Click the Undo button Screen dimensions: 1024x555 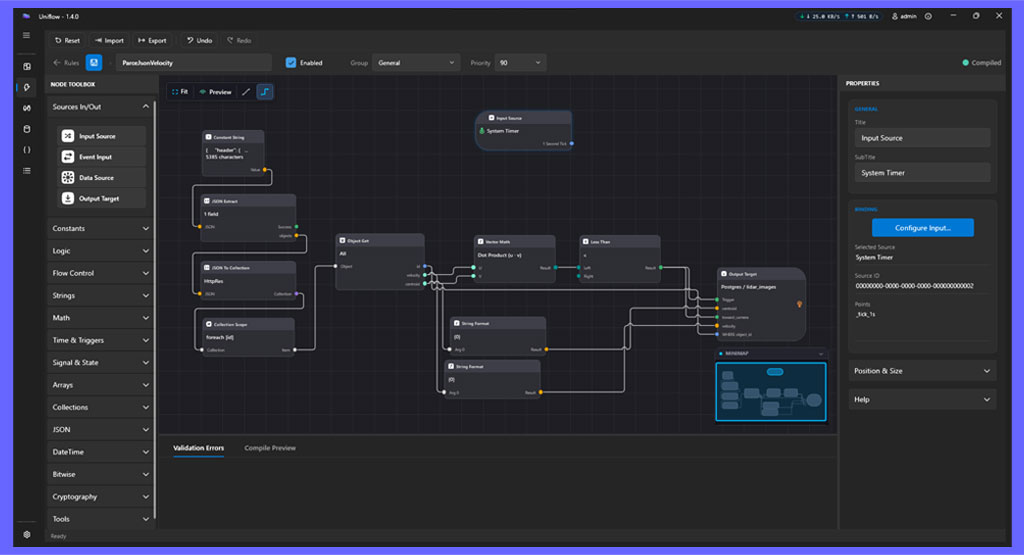coord(199,40)
